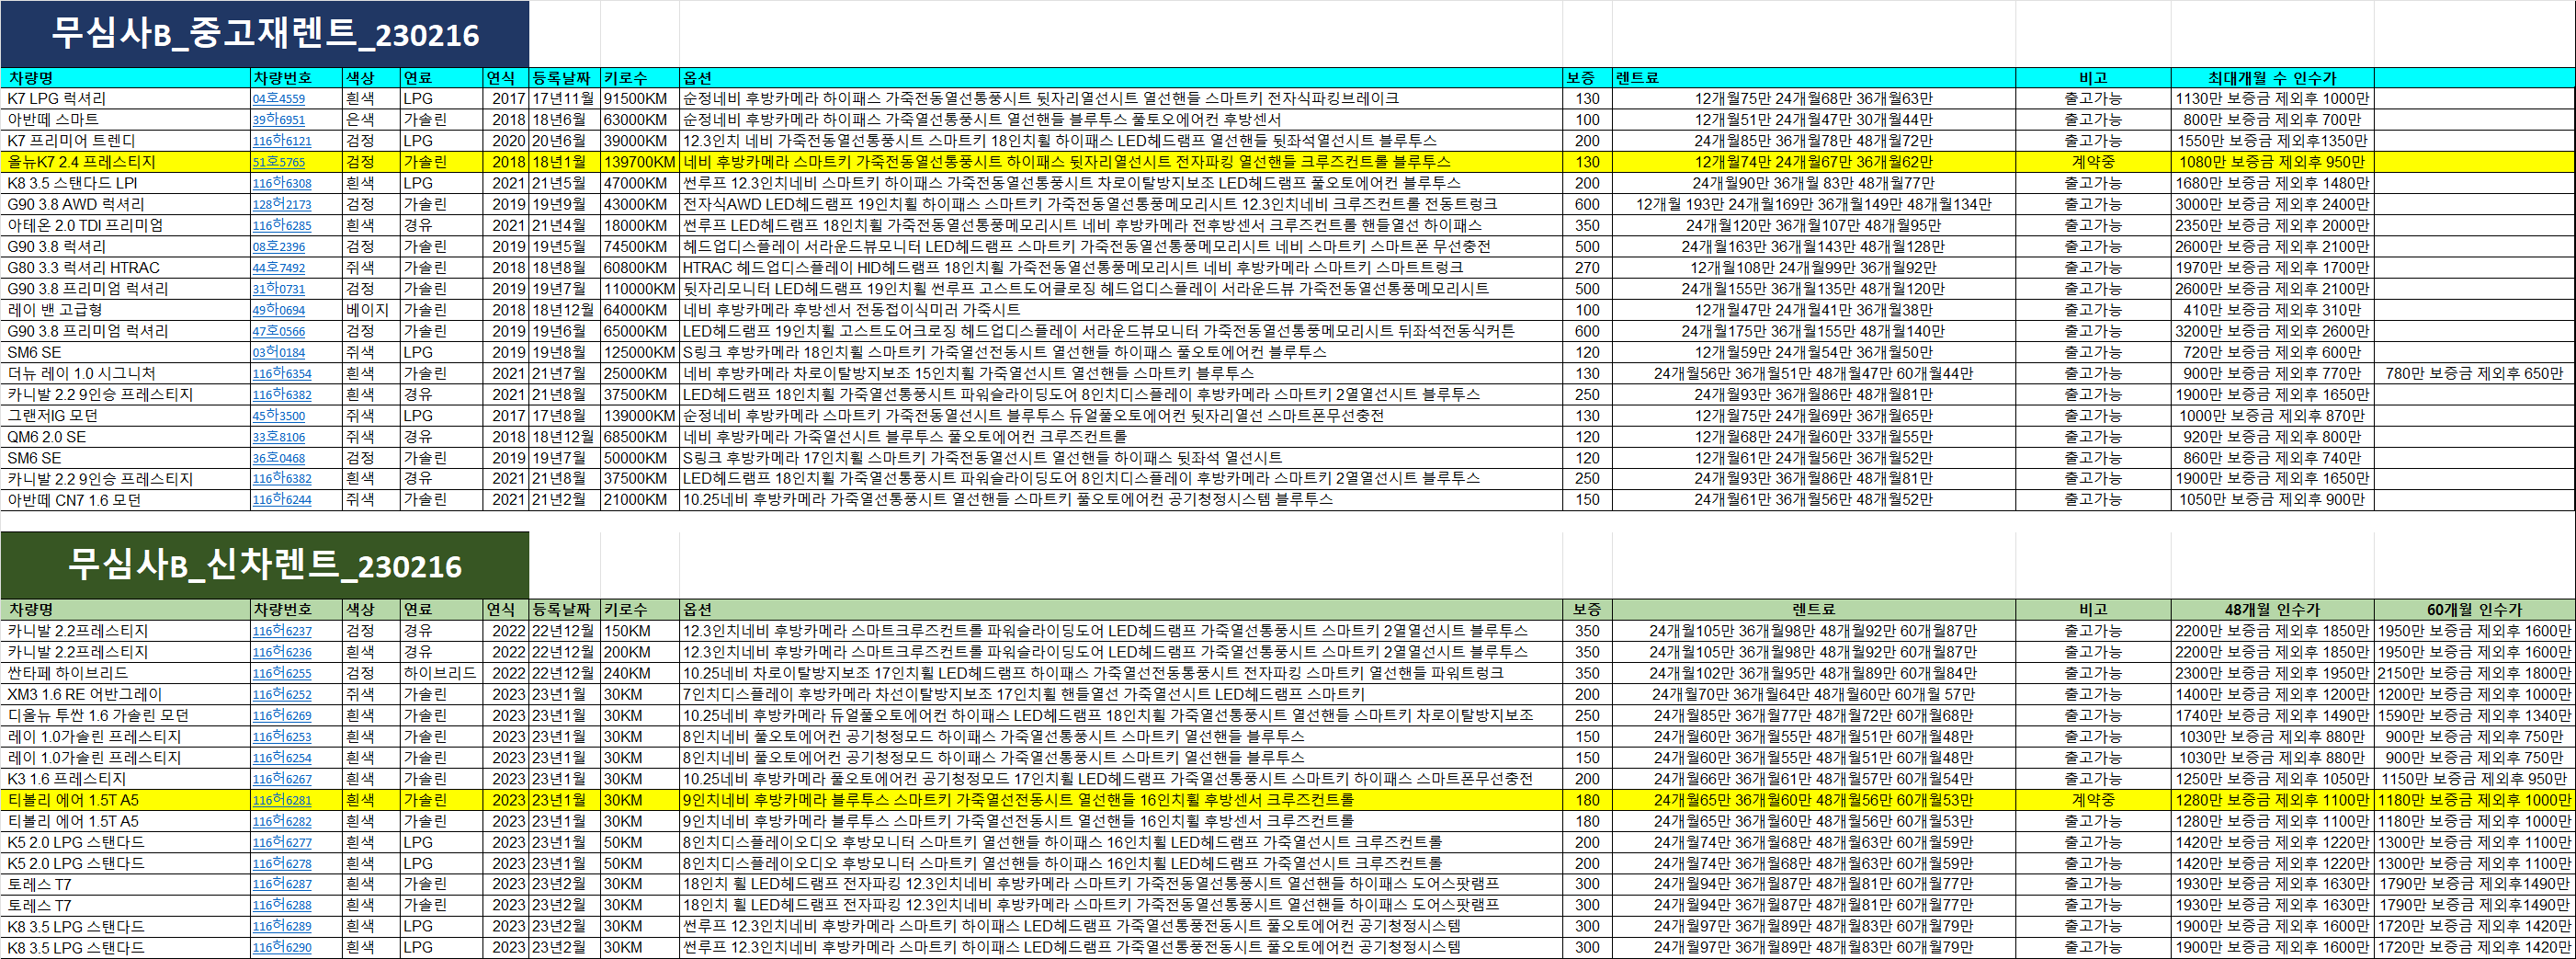Image resolution: width=2576 pixels, height=959 pixels.
Task: Select the cell 더뉴 레이 1.0 시그니처
Action: (125, 373)
